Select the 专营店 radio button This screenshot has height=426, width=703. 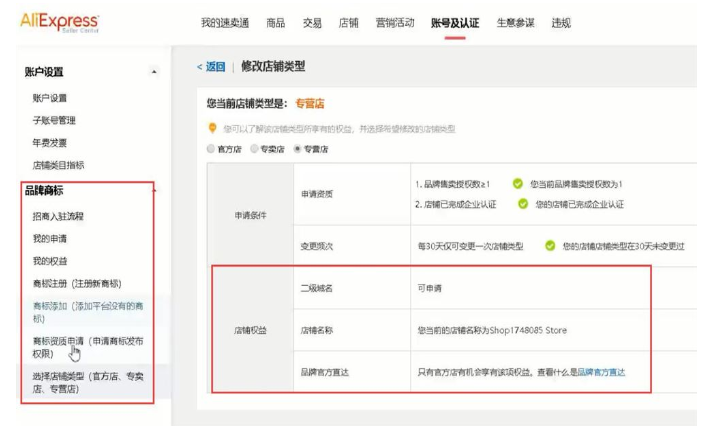[298, 149]
